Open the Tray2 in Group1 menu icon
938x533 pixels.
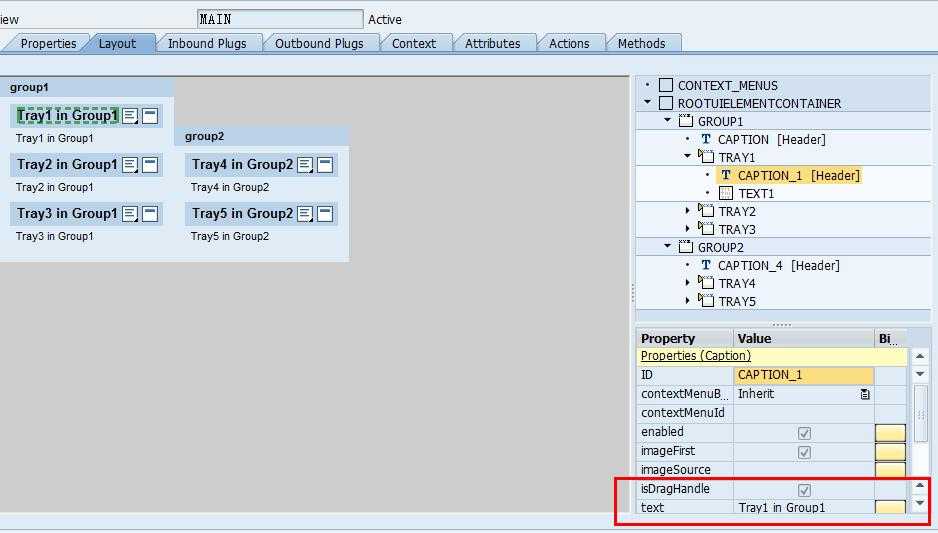point(130,165)
